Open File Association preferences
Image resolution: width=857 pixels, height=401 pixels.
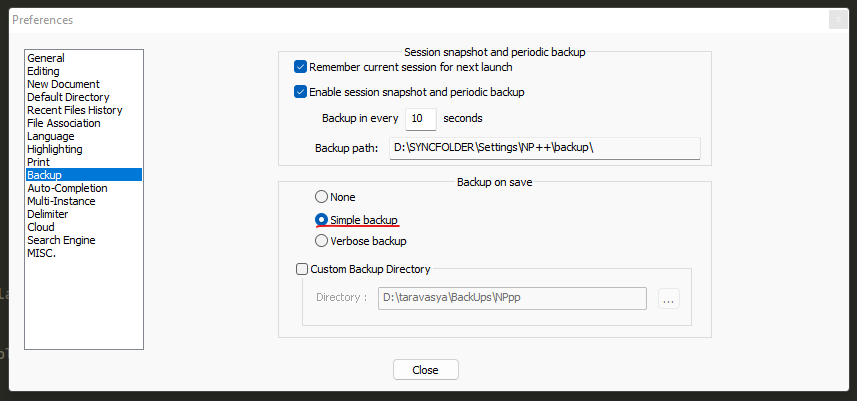(63, 123)
